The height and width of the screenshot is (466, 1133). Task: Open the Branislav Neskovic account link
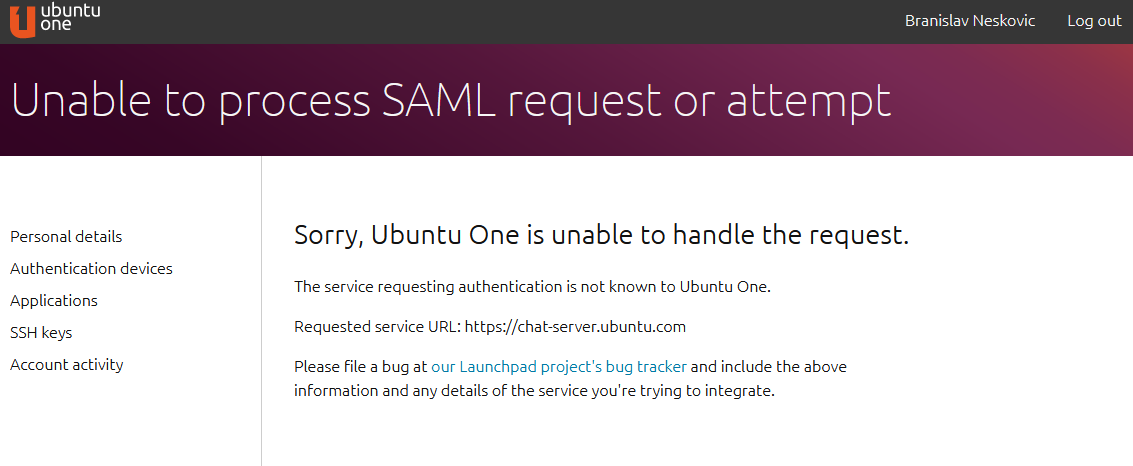(x=969, y=21)
